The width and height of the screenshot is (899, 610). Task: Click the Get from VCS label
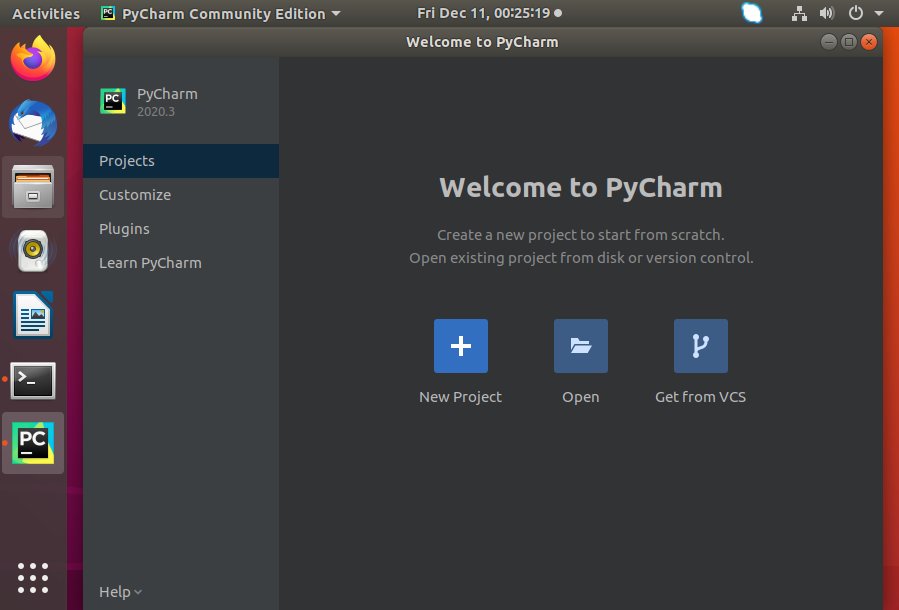[x=701, y=397]
